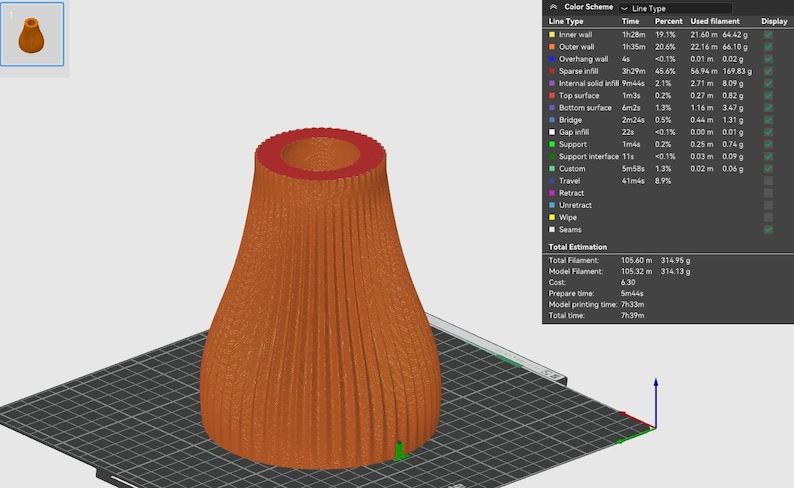
Task: Click Total time value 7h39m
Action: coord(632,315)
